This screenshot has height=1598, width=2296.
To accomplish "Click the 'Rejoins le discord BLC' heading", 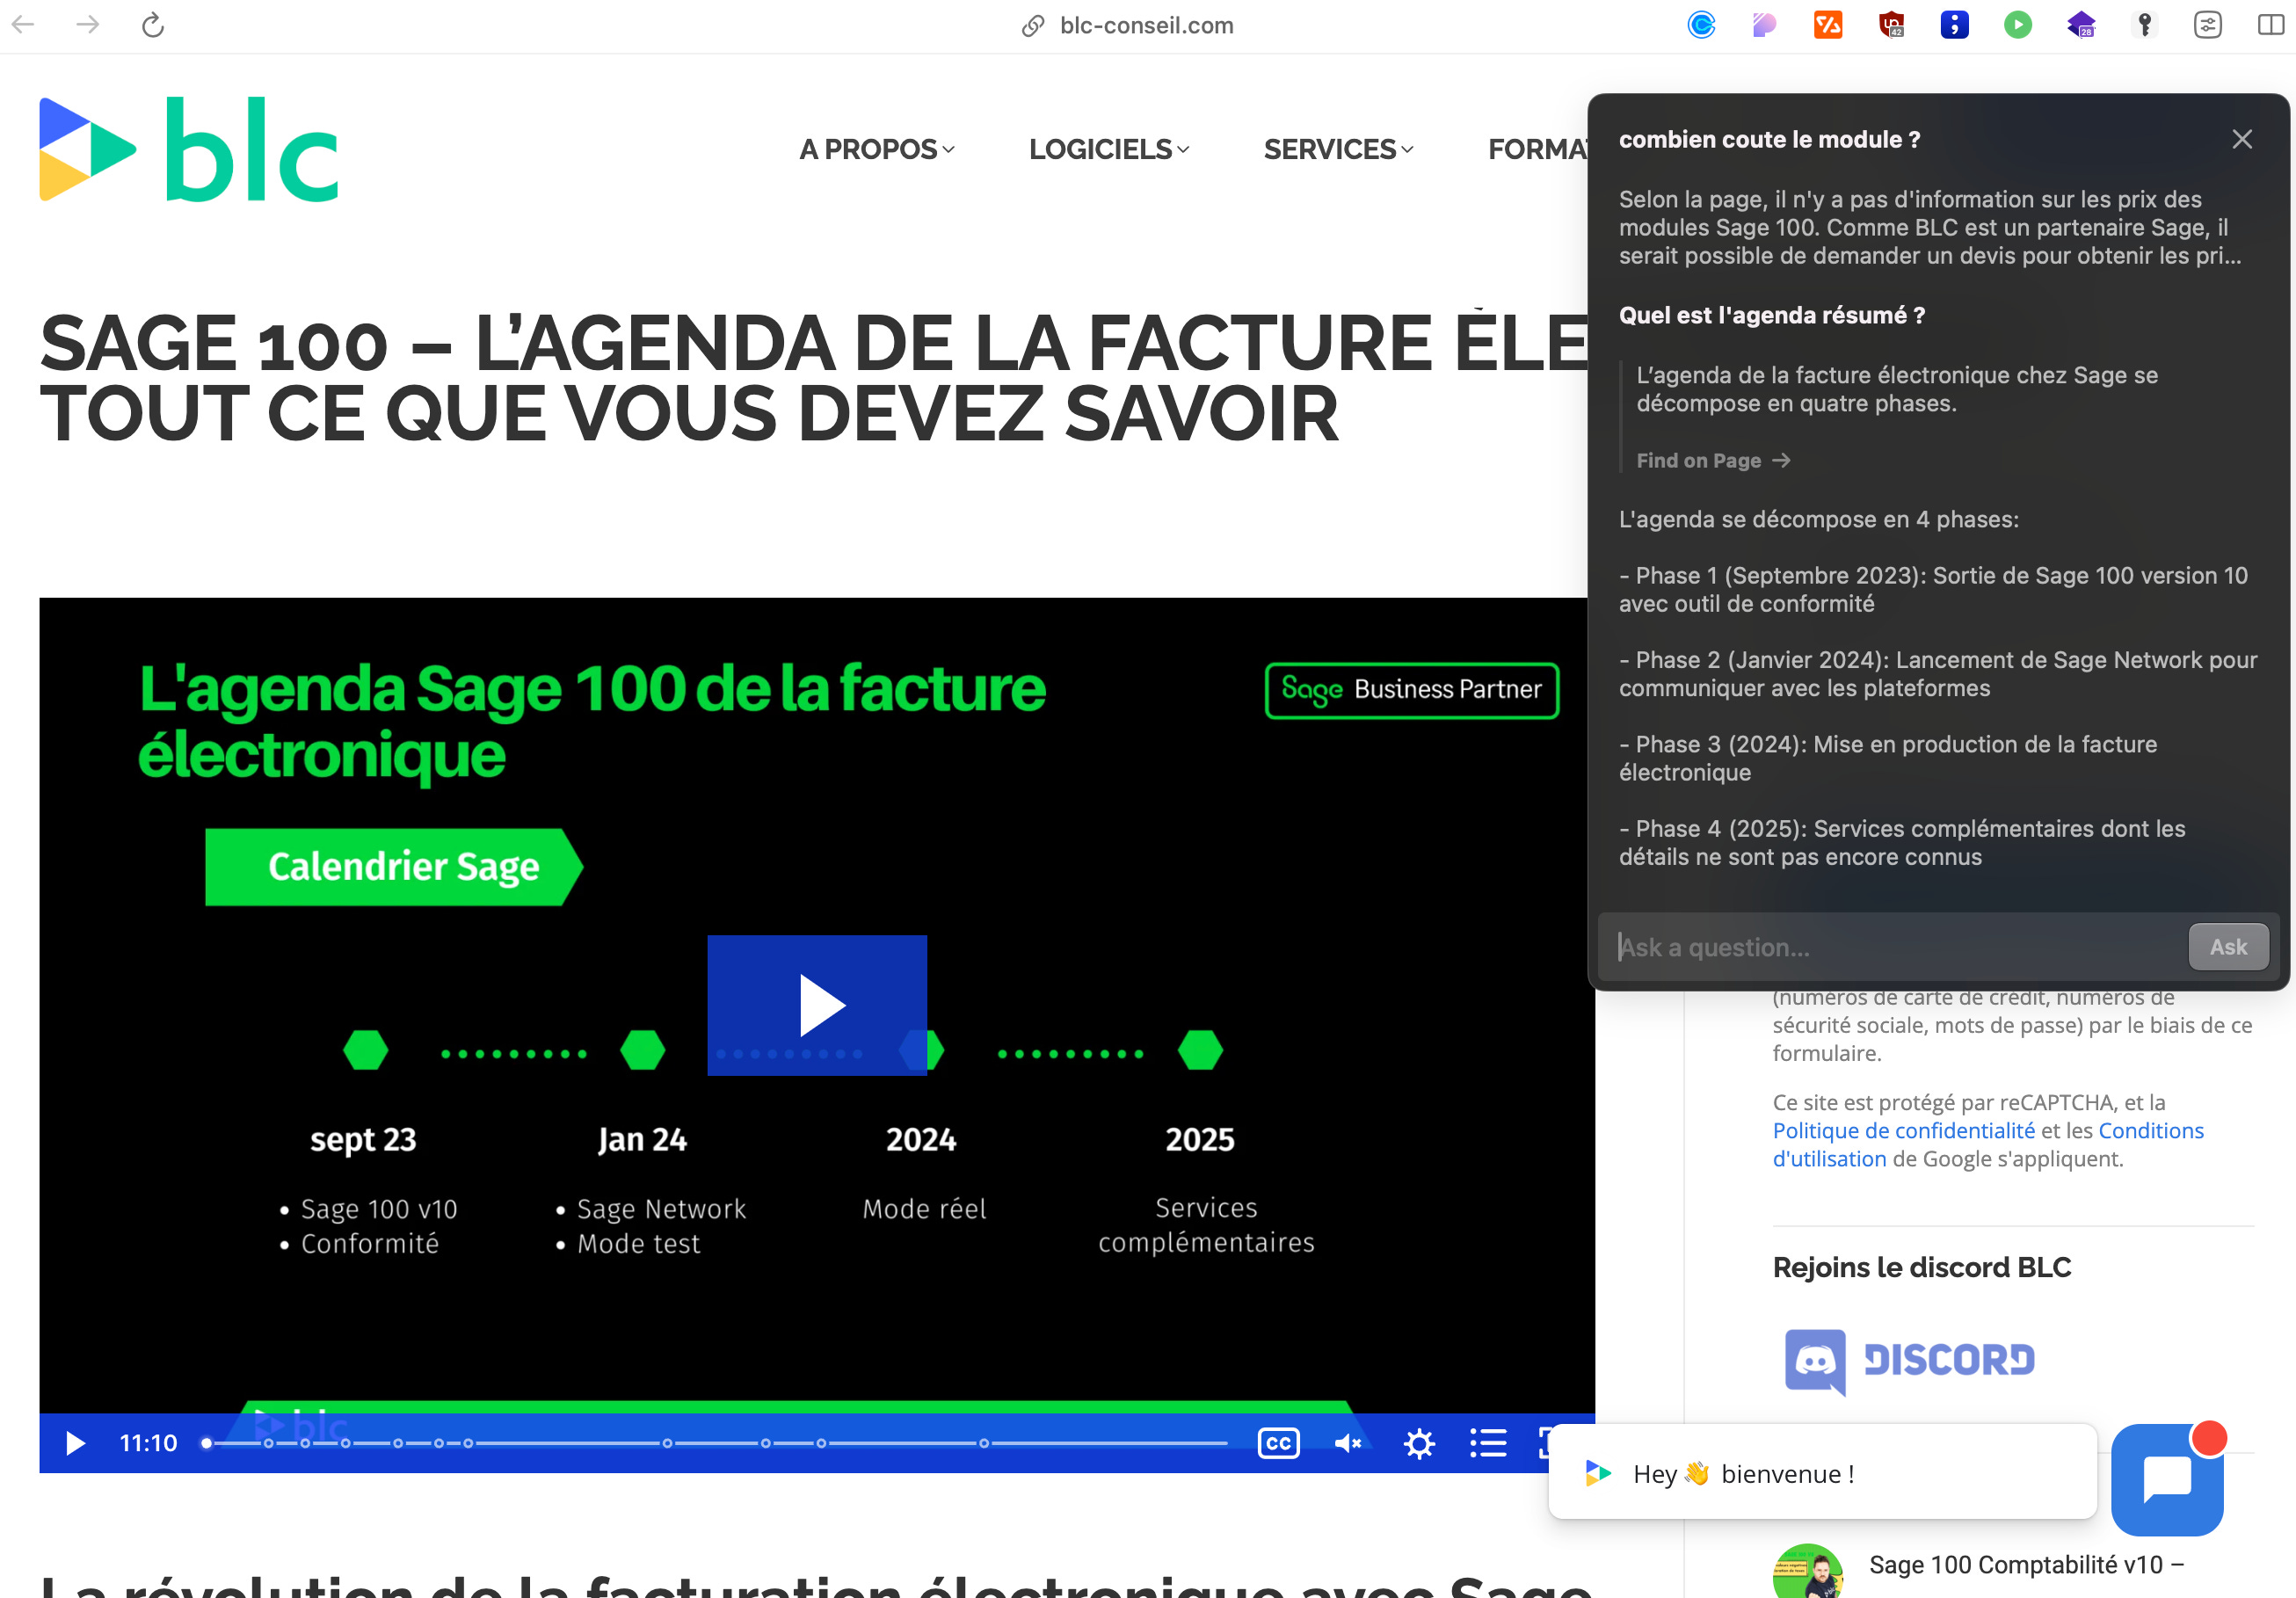I will pos(1921,1267).
